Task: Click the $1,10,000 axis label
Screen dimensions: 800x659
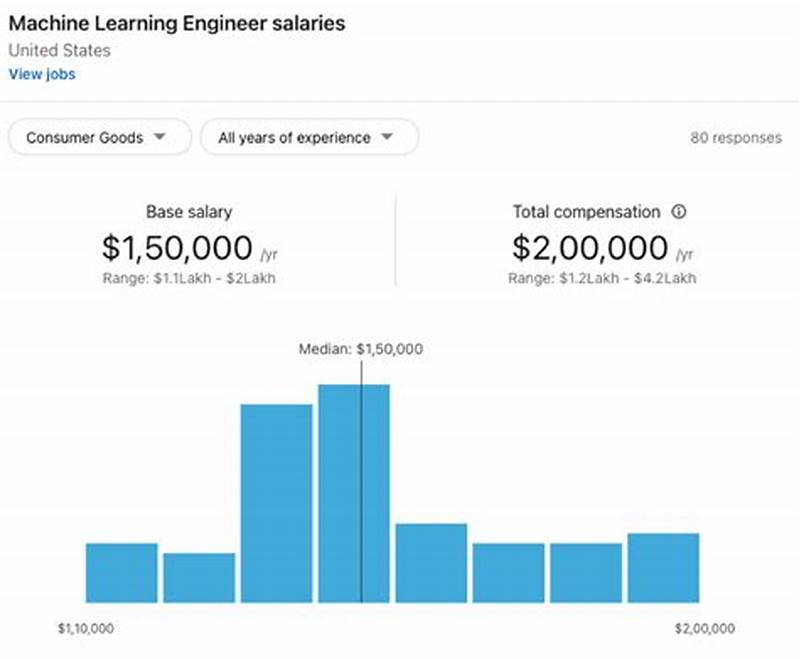Action: [x=86, y=628]
